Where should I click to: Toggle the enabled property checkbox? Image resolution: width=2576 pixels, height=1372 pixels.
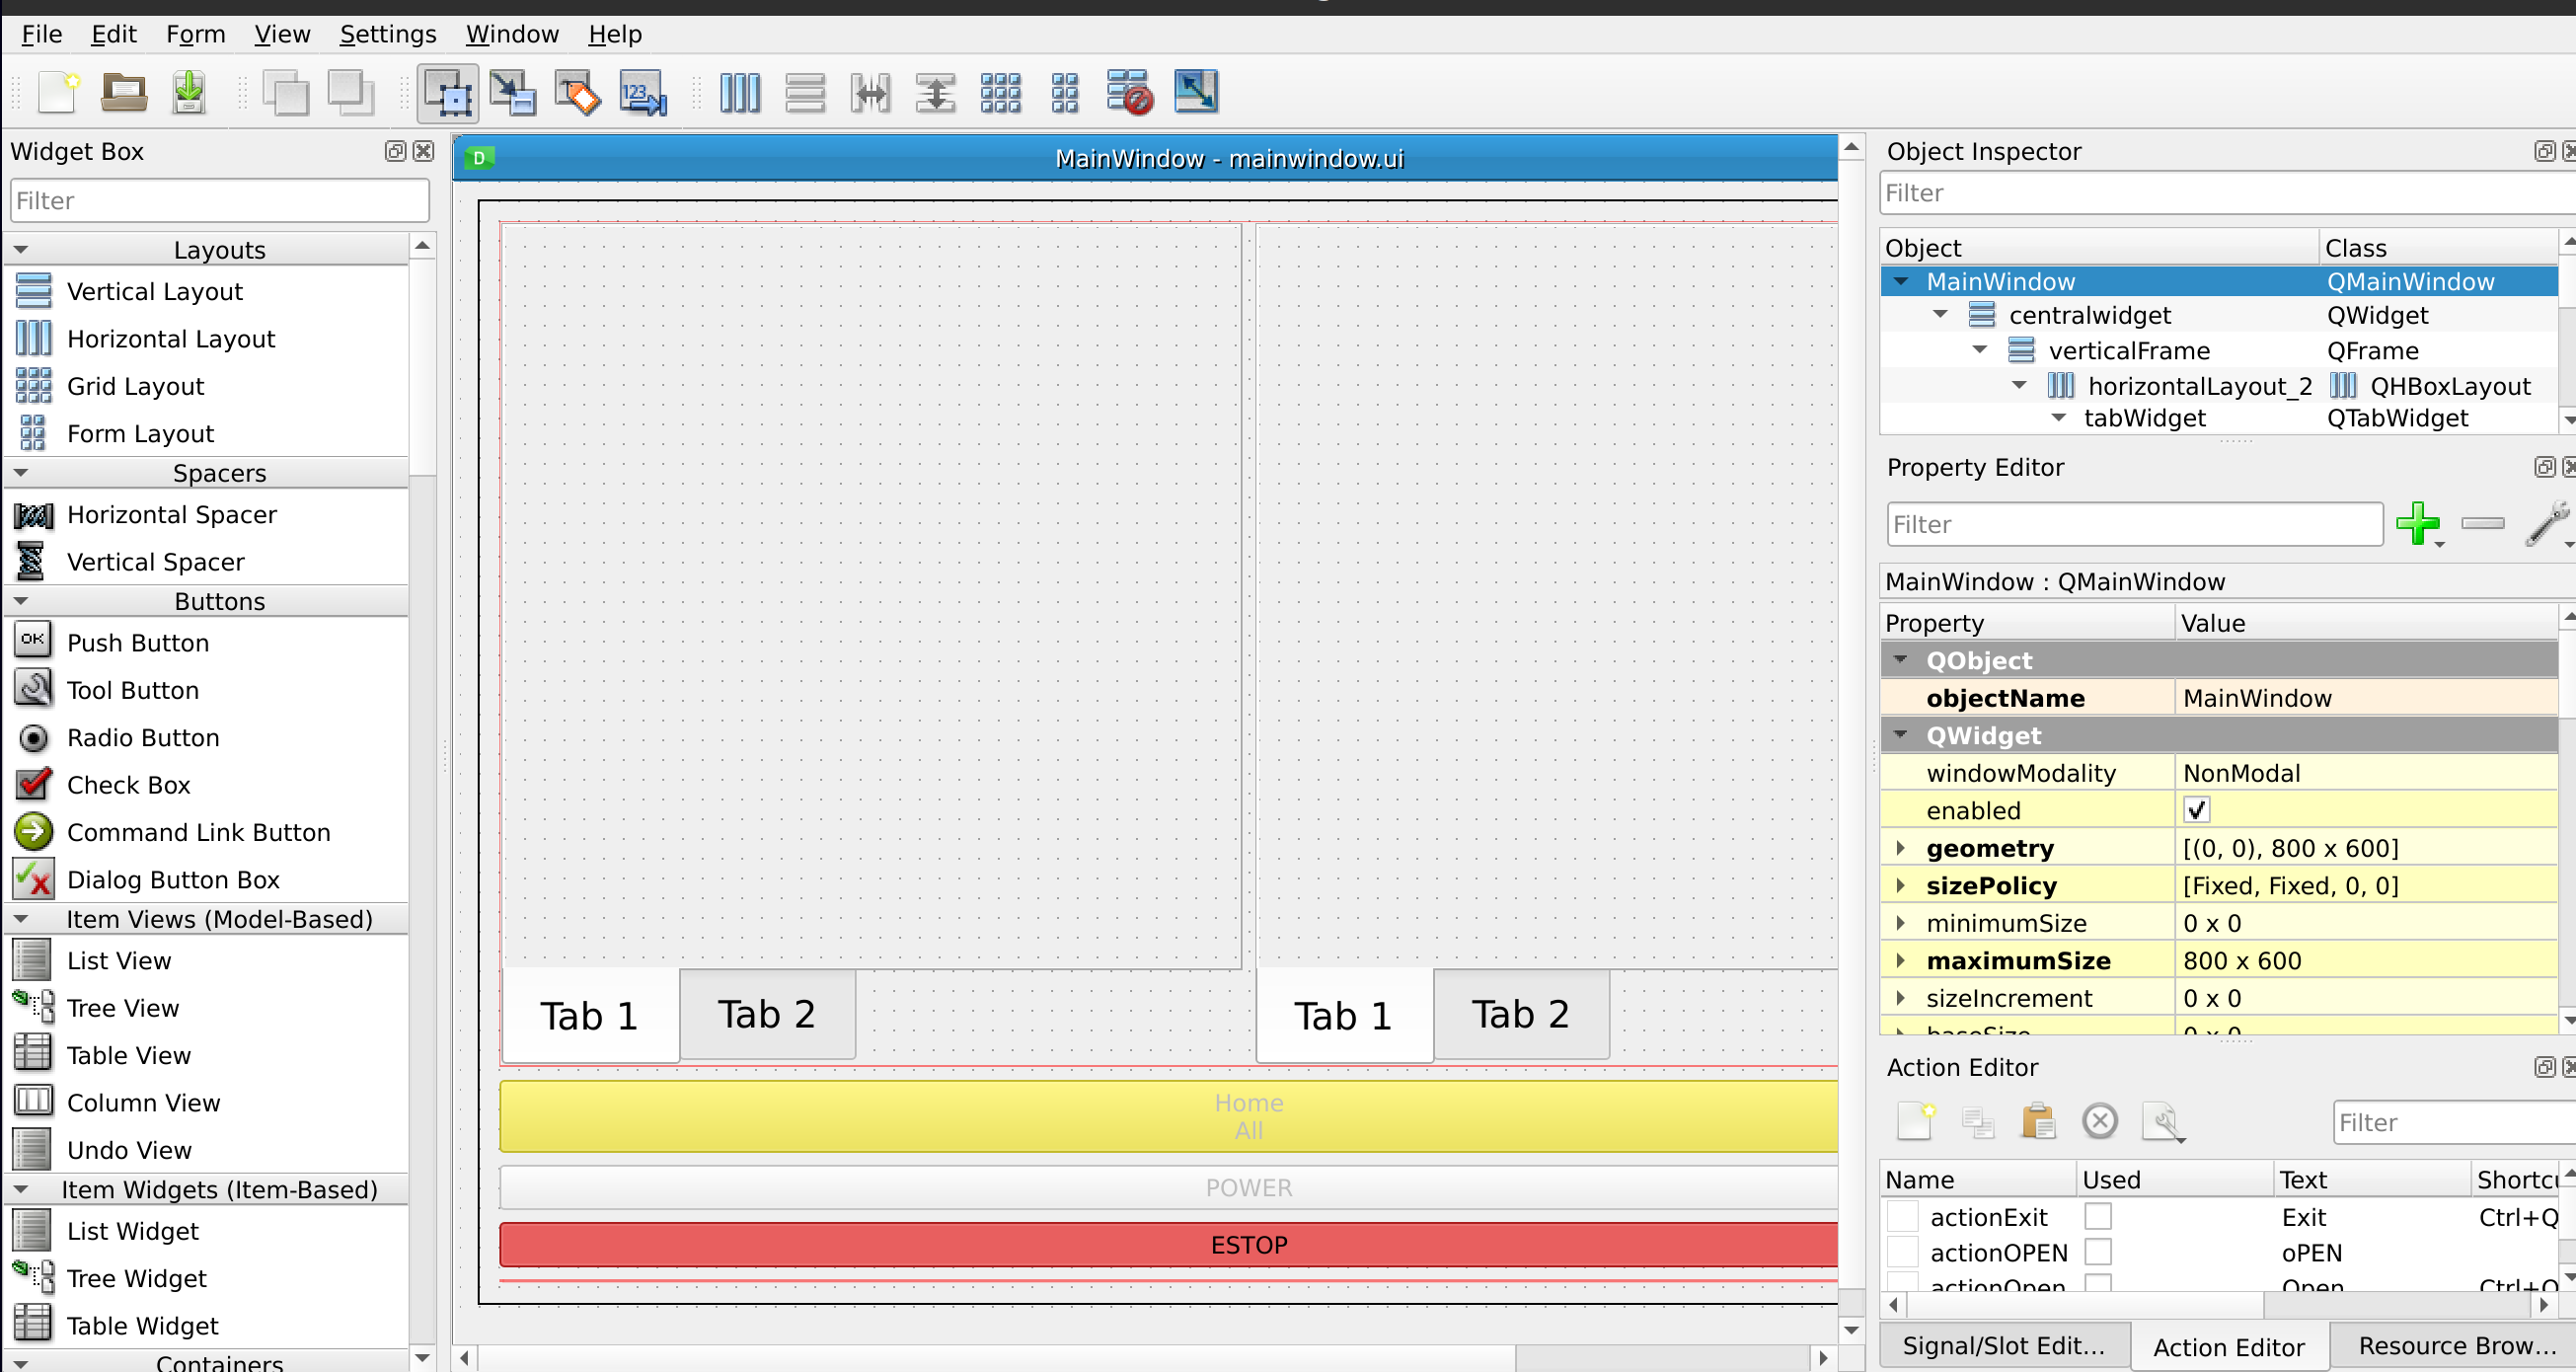tap(2196, 810)
